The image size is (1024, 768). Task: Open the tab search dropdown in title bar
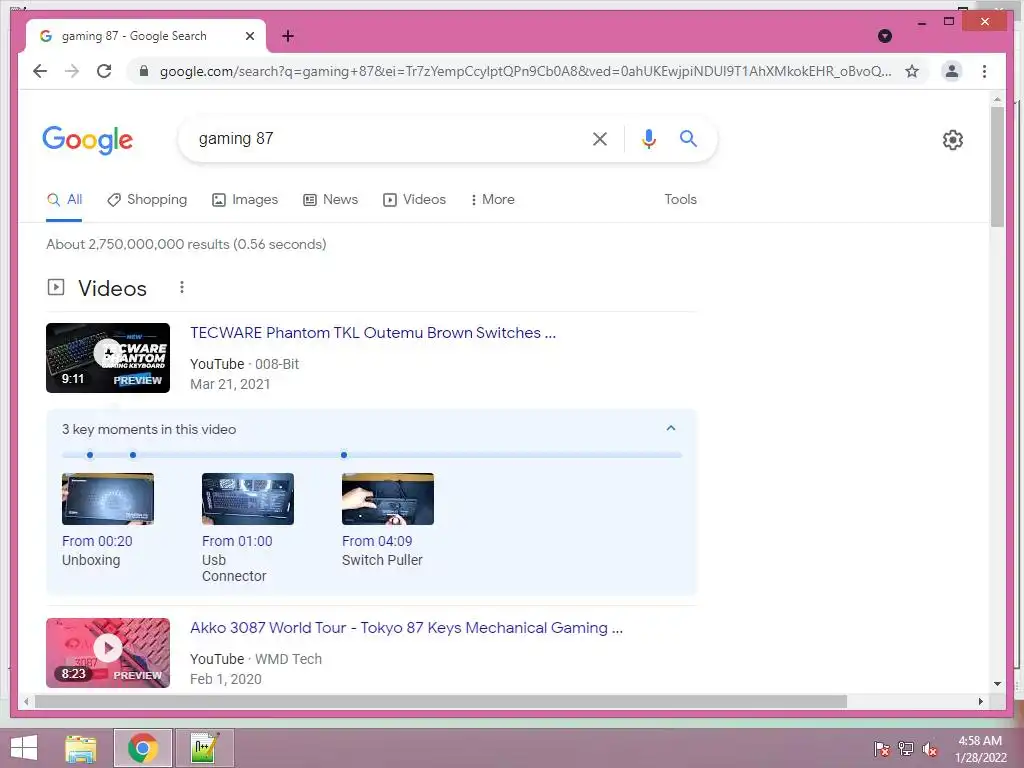[885, 36]
